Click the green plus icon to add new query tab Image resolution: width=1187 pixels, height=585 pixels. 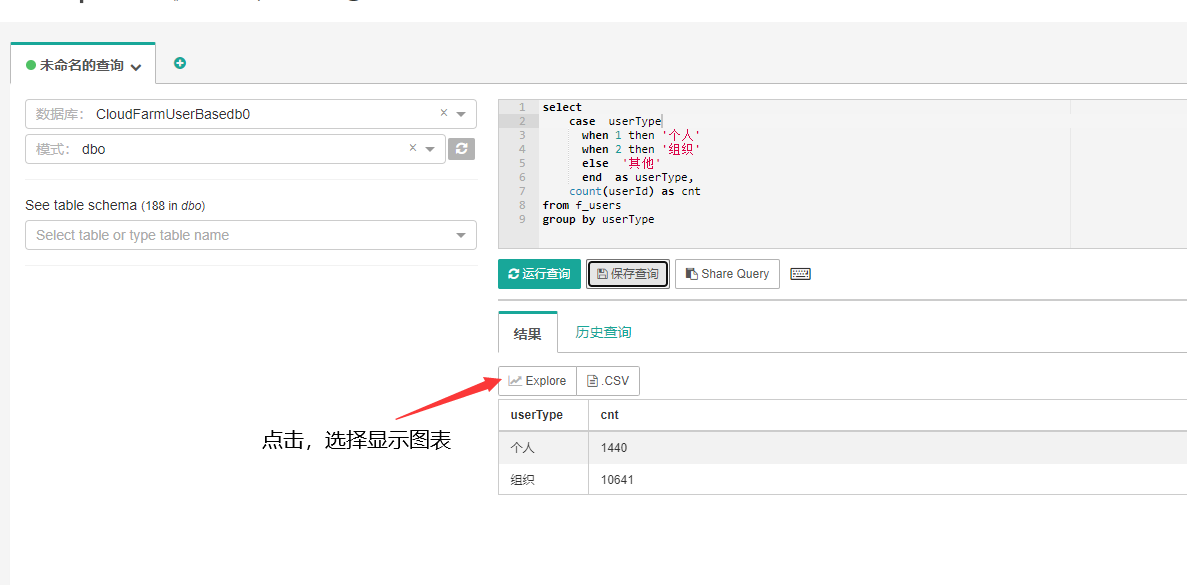(180, 62)
